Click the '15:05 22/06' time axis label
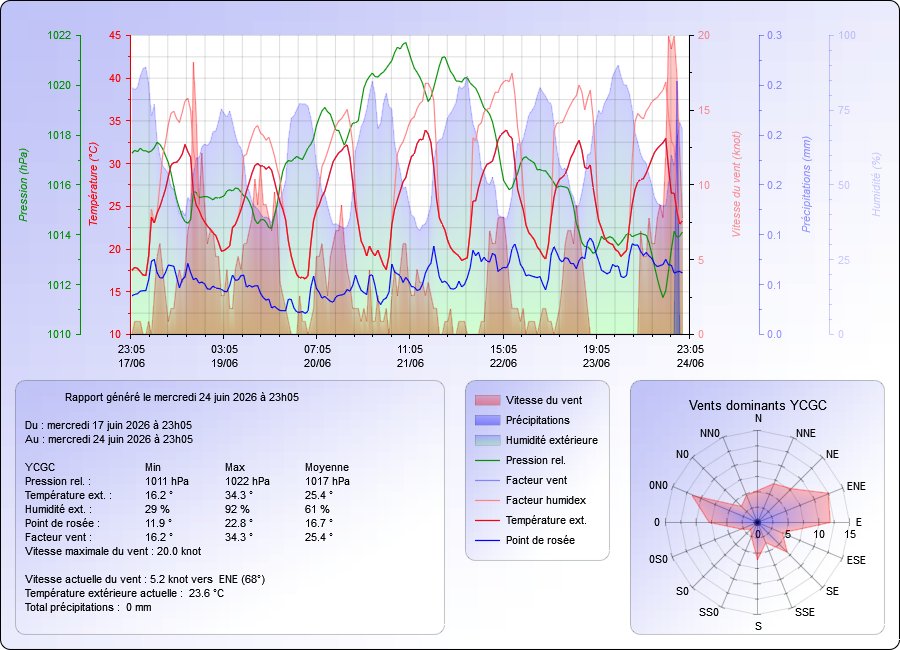The image size is (900, 650). click(x=503, y=356)
